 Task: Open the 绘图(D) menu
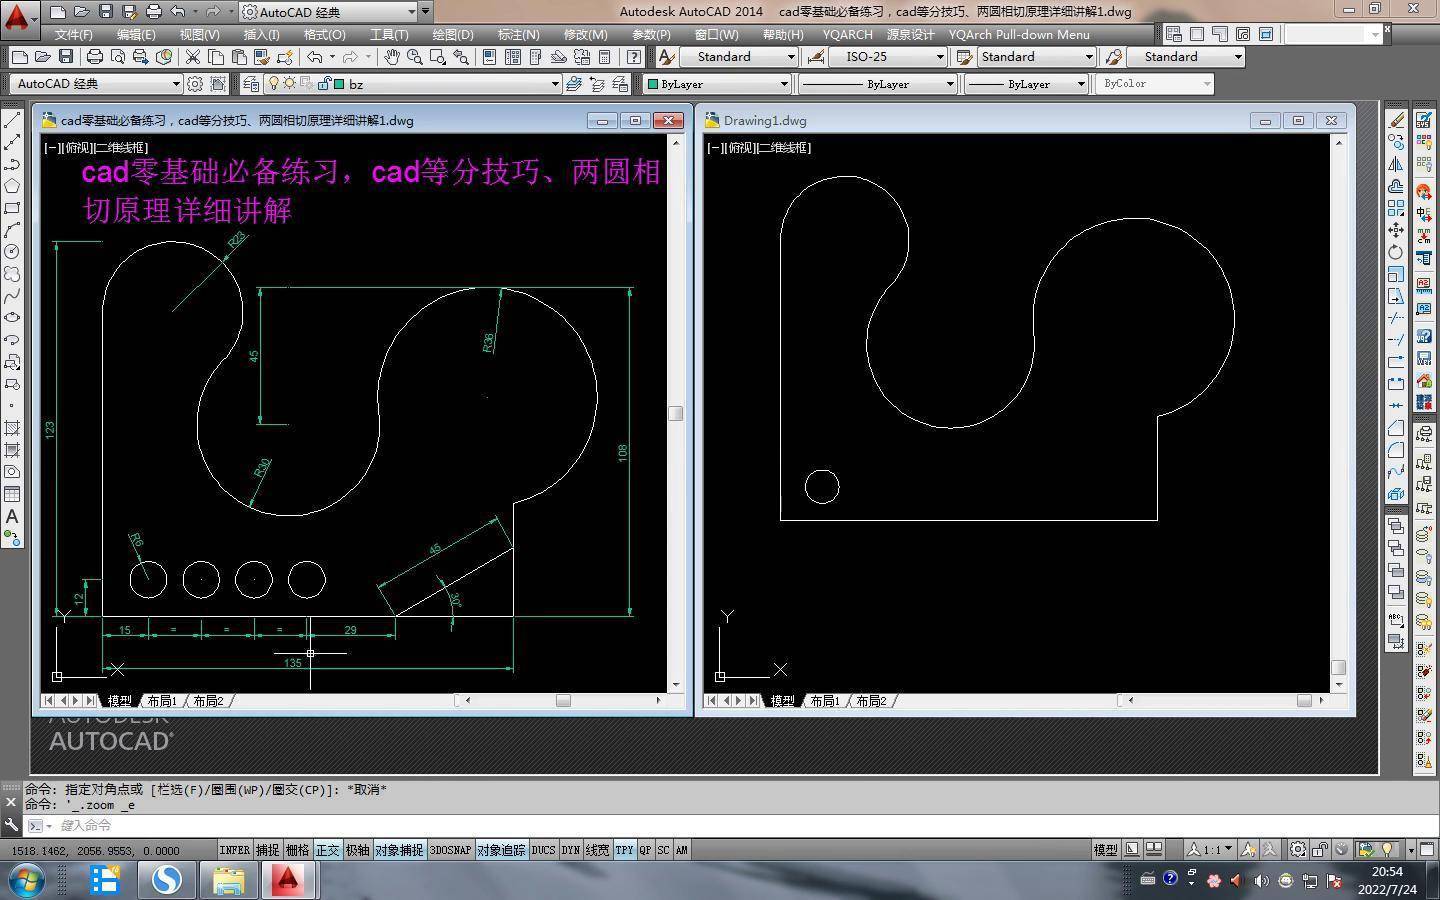452,34
